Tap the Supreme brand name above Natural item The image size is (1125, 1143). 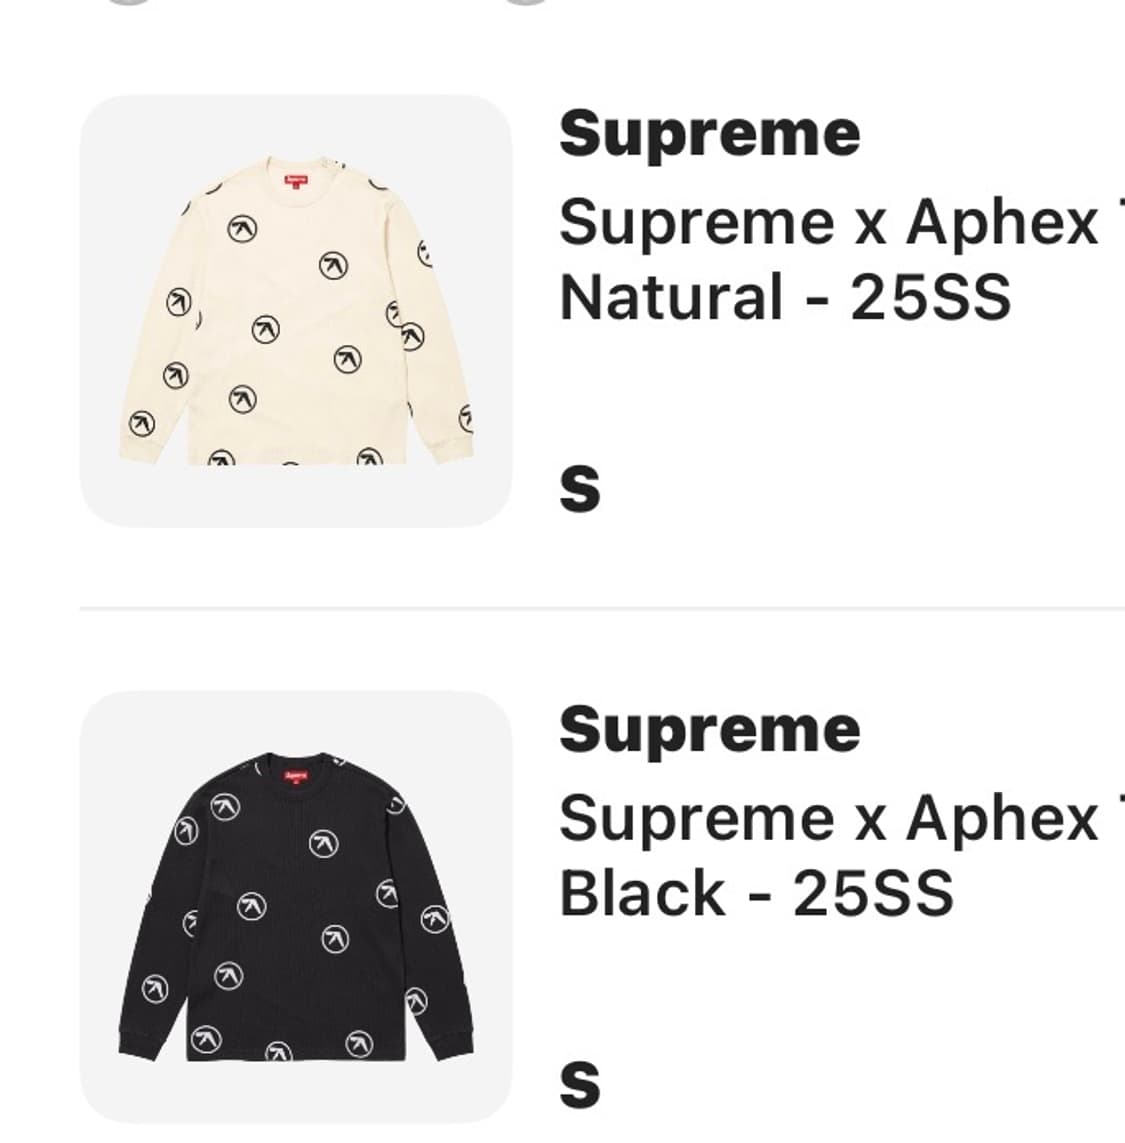pos(709,136)
